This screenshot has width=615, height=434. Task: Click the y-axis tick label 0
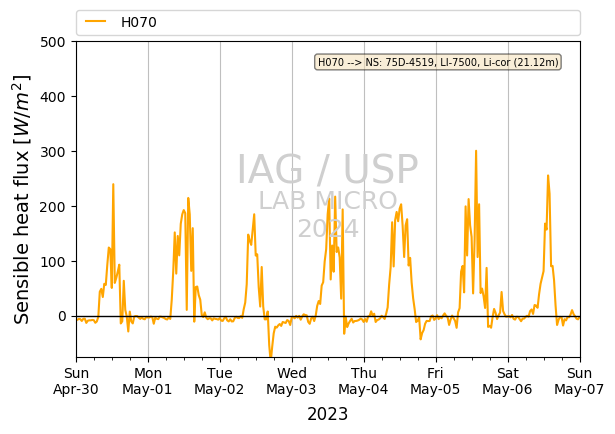click(62, 316)
